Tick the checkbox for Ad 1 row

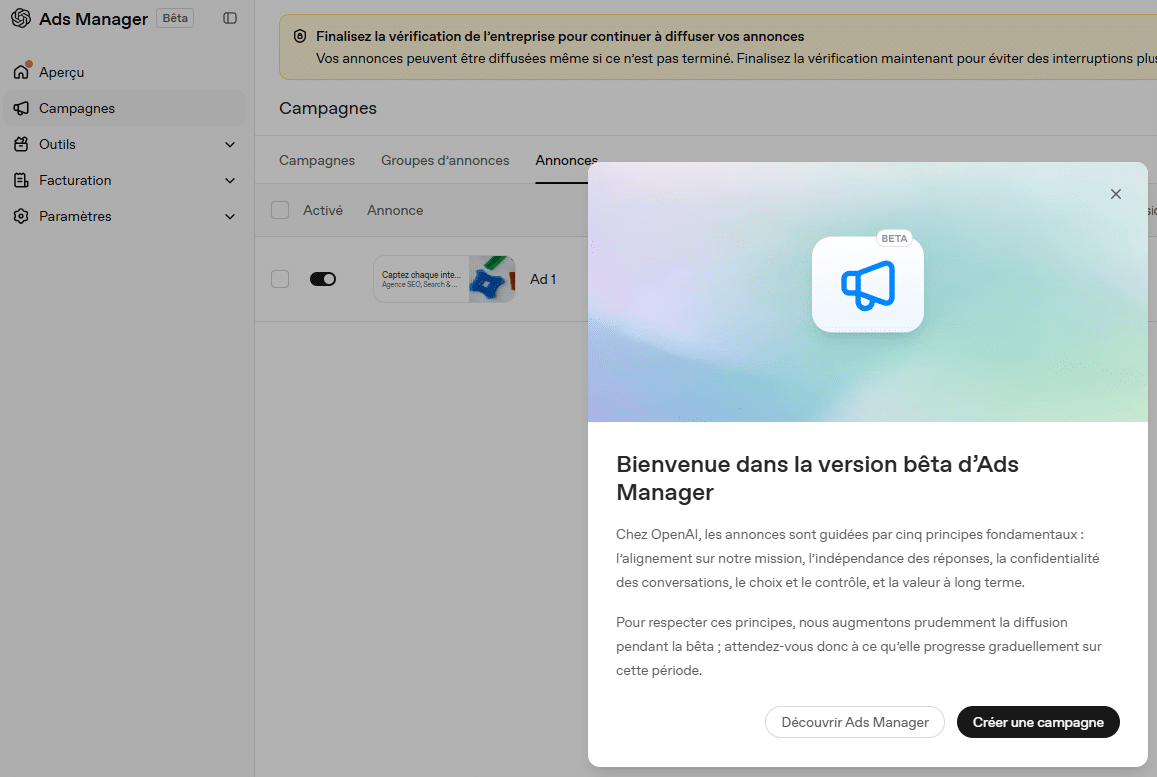click(x=280, y=279)
